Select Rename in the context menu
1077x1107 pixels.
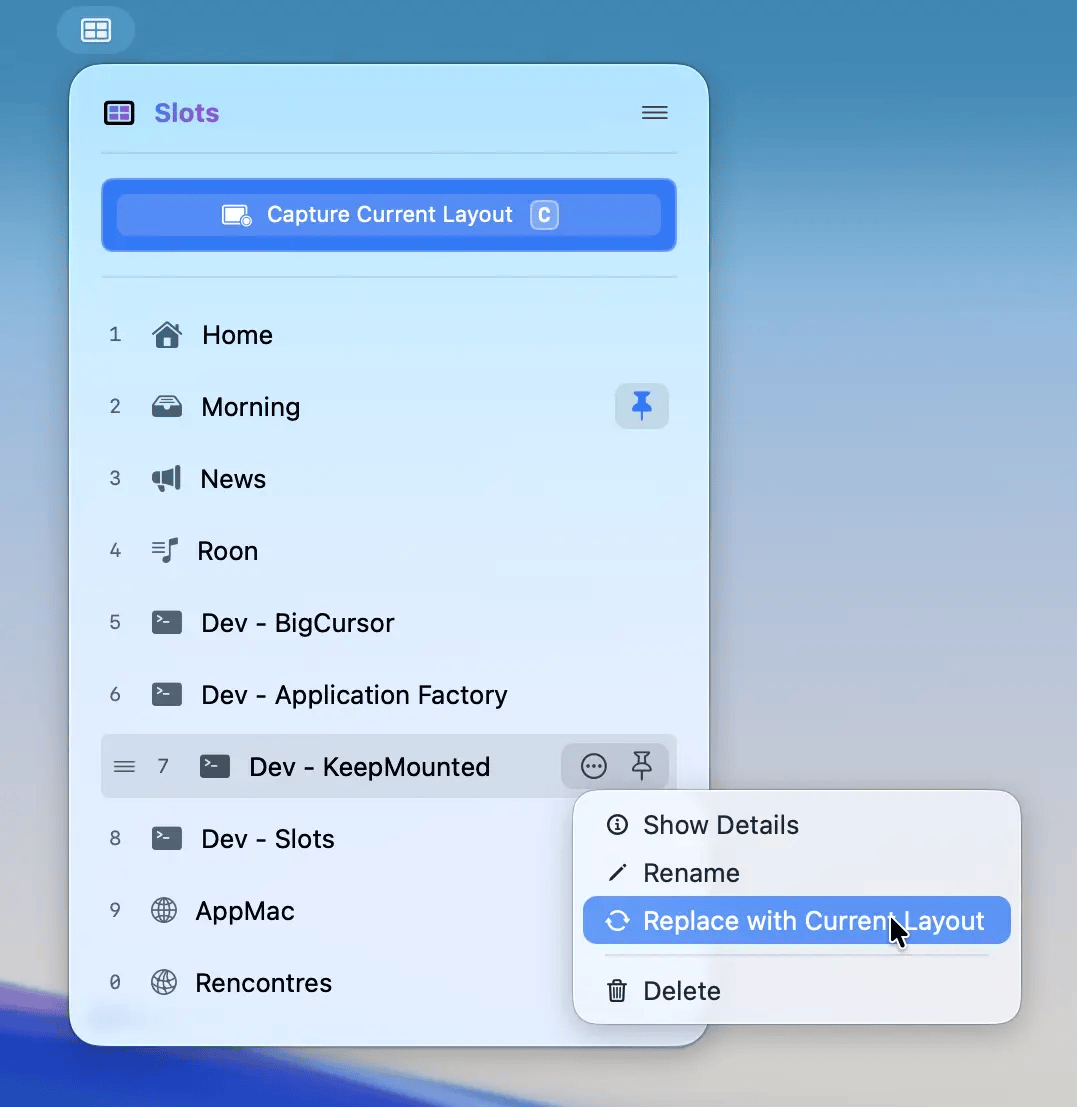[x=797, y=873]
